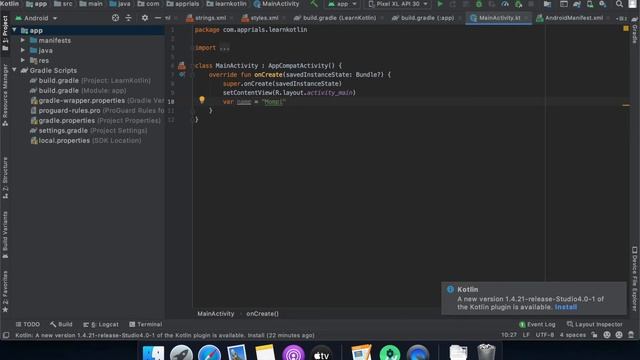Collapse the Gradle Scripts node
640x360 pixels.
[14, 70]
